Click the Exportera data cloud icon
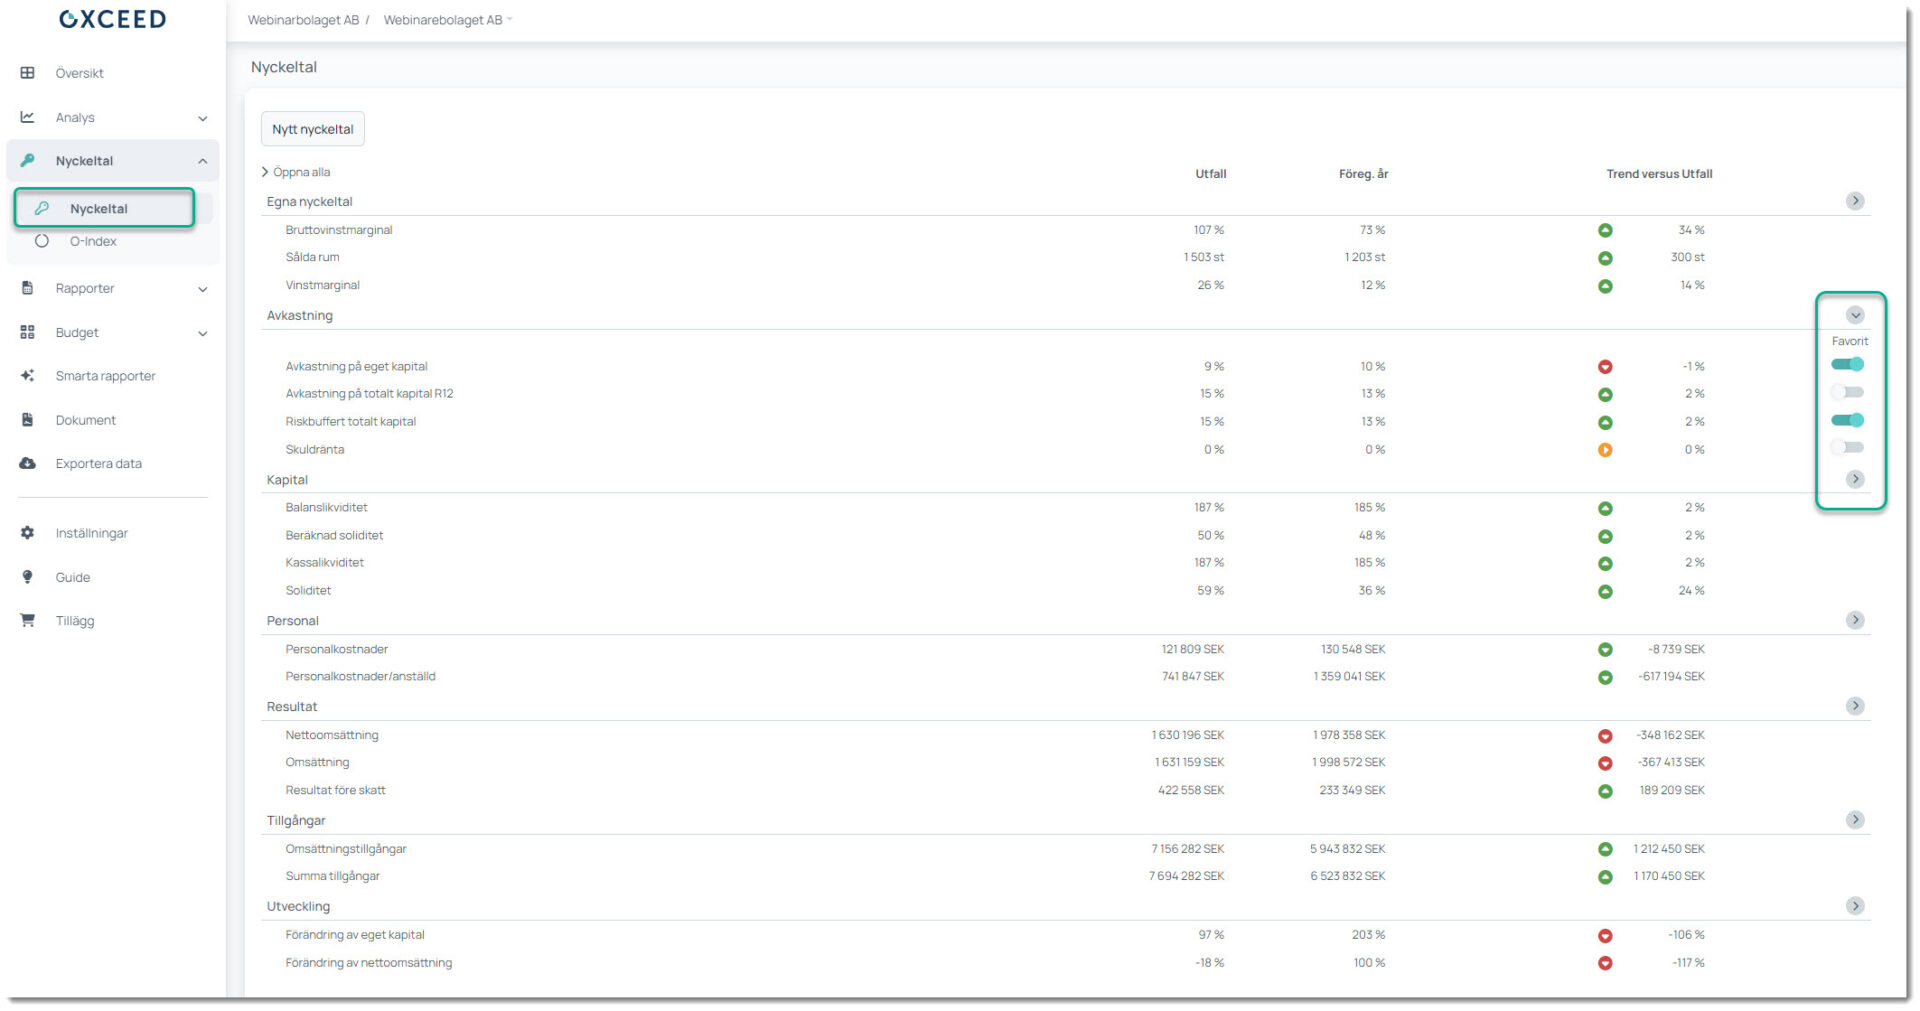The height and width of the screenshot is (1011, 1920). [27, 463]
